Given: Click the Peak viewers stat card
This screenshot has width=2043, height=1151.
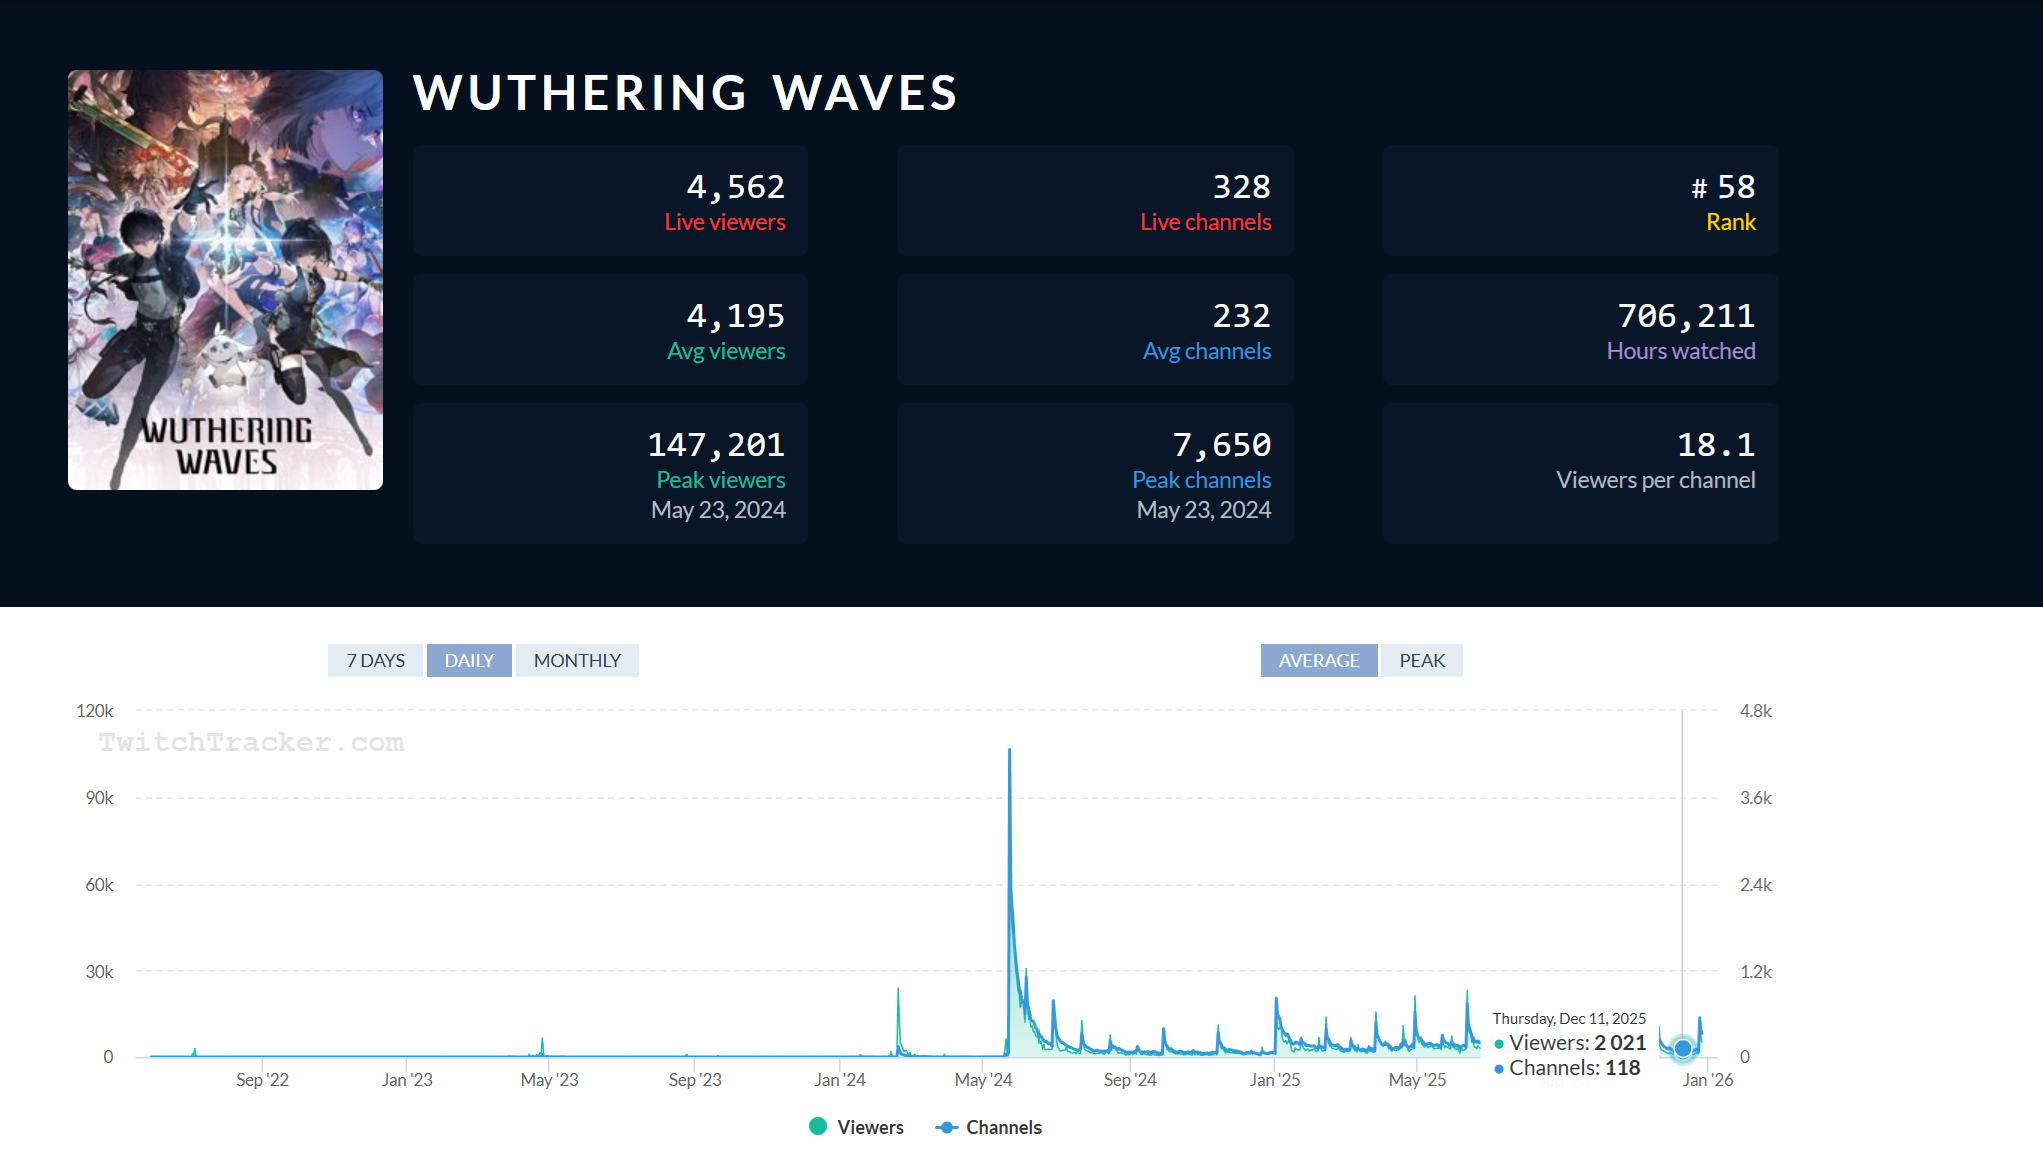Looking at the screenshot, I should 610,473.
